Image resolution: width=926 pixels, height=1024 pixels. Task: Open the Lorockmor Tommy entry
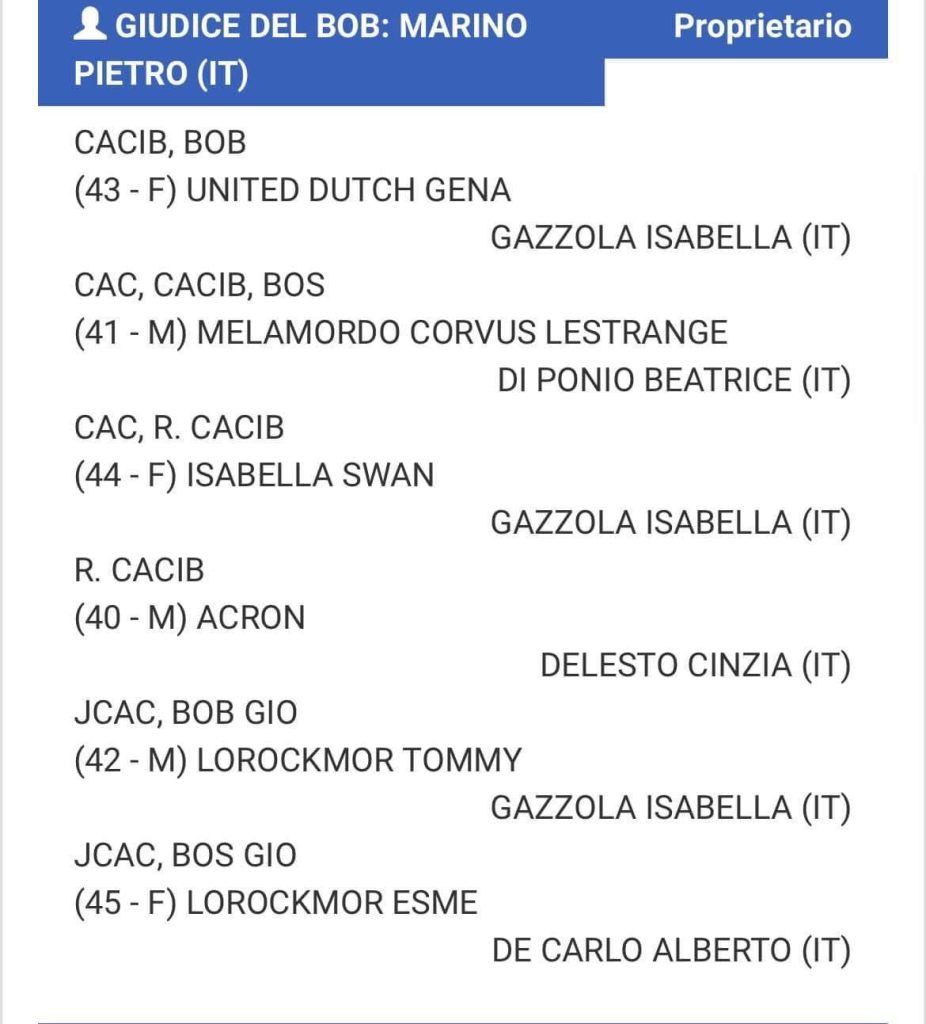pyautogui.click(x=298, y=761)
